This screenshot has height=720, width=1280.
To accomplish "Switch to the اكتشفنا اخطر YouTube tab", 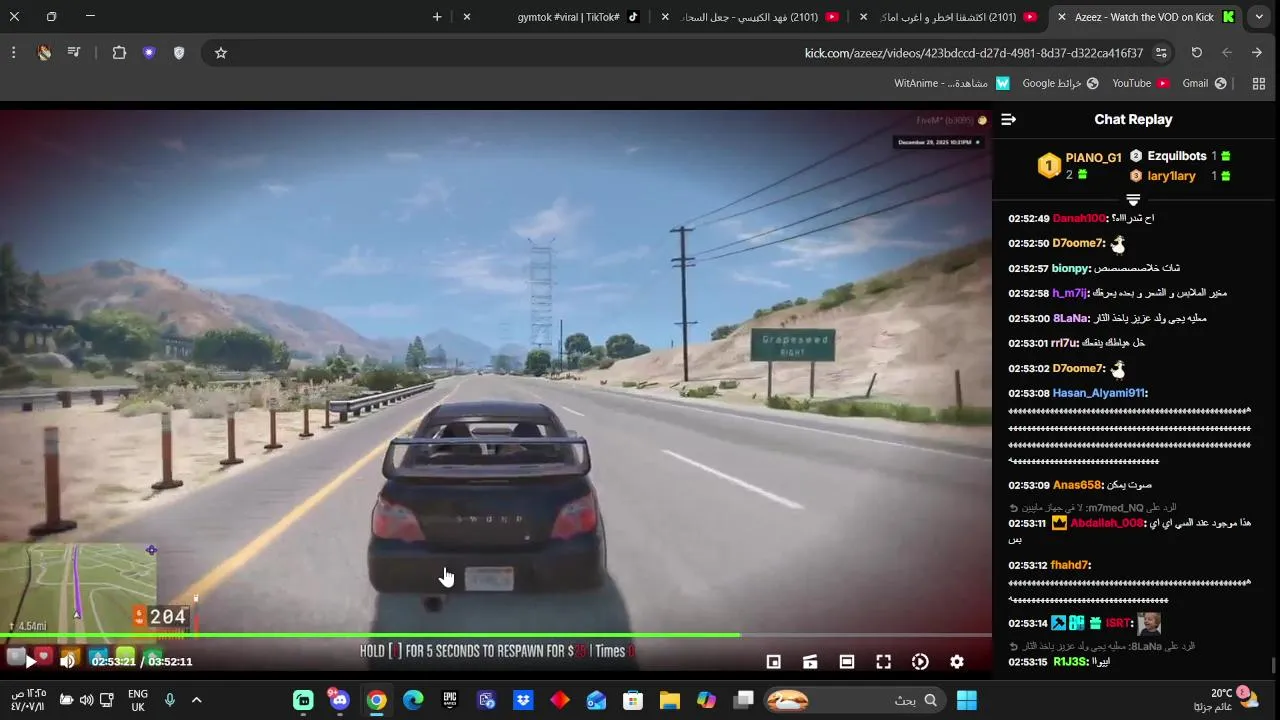I will [x=948, y=17].
